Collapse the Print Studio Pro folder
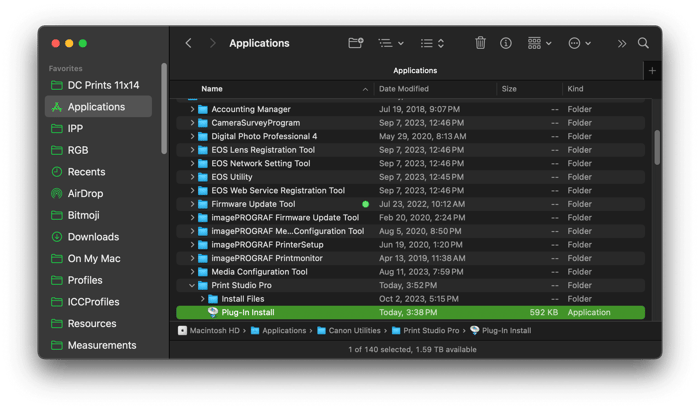Image resolution: width=700 pixels, height=409 pixels. click(x=192, y=285)
